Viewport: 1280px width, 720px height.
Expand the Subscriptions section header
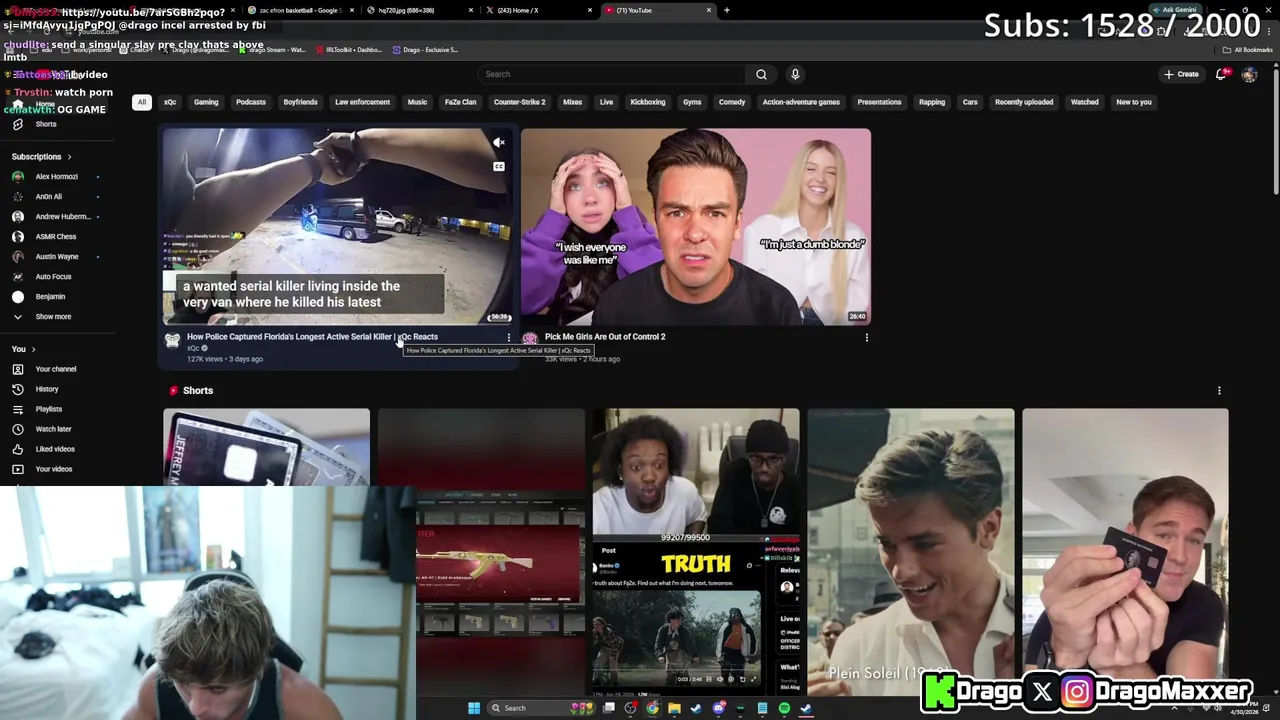tap(41, 157)
